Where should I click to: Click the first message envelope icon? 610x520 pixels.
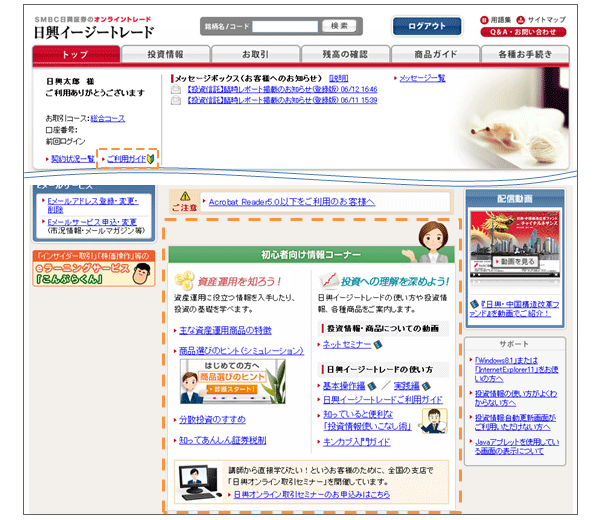tap(177, 88)
